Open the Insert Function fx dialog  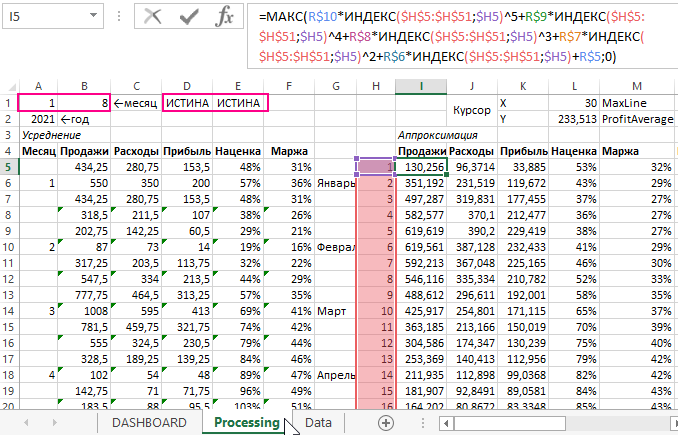click(225, 17)
